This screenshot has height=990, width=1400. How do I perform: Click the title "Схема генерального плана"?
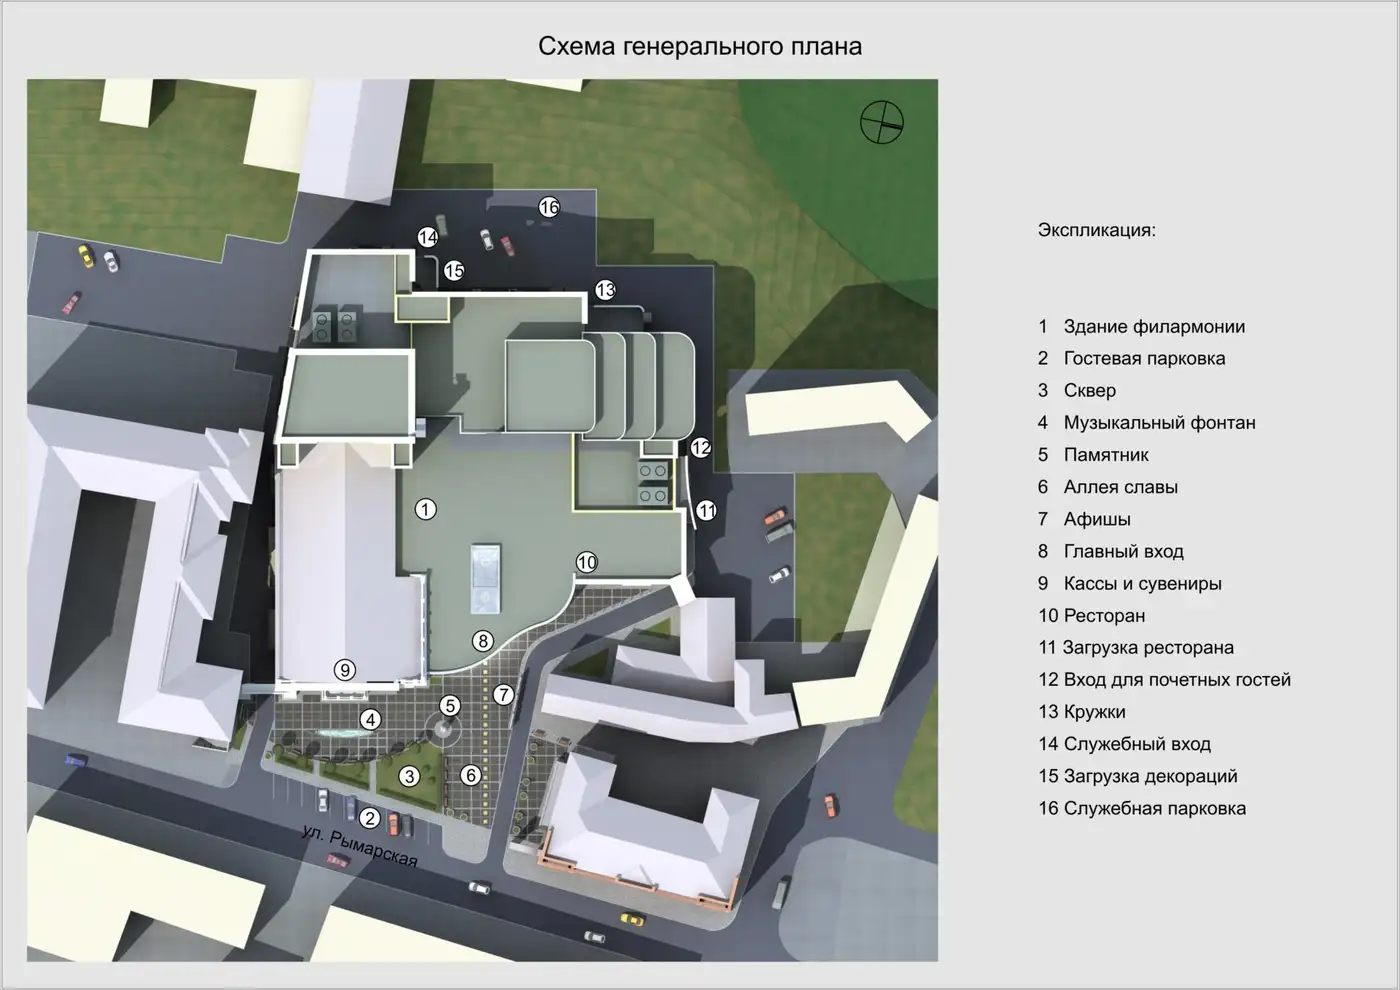pos(700,46)
